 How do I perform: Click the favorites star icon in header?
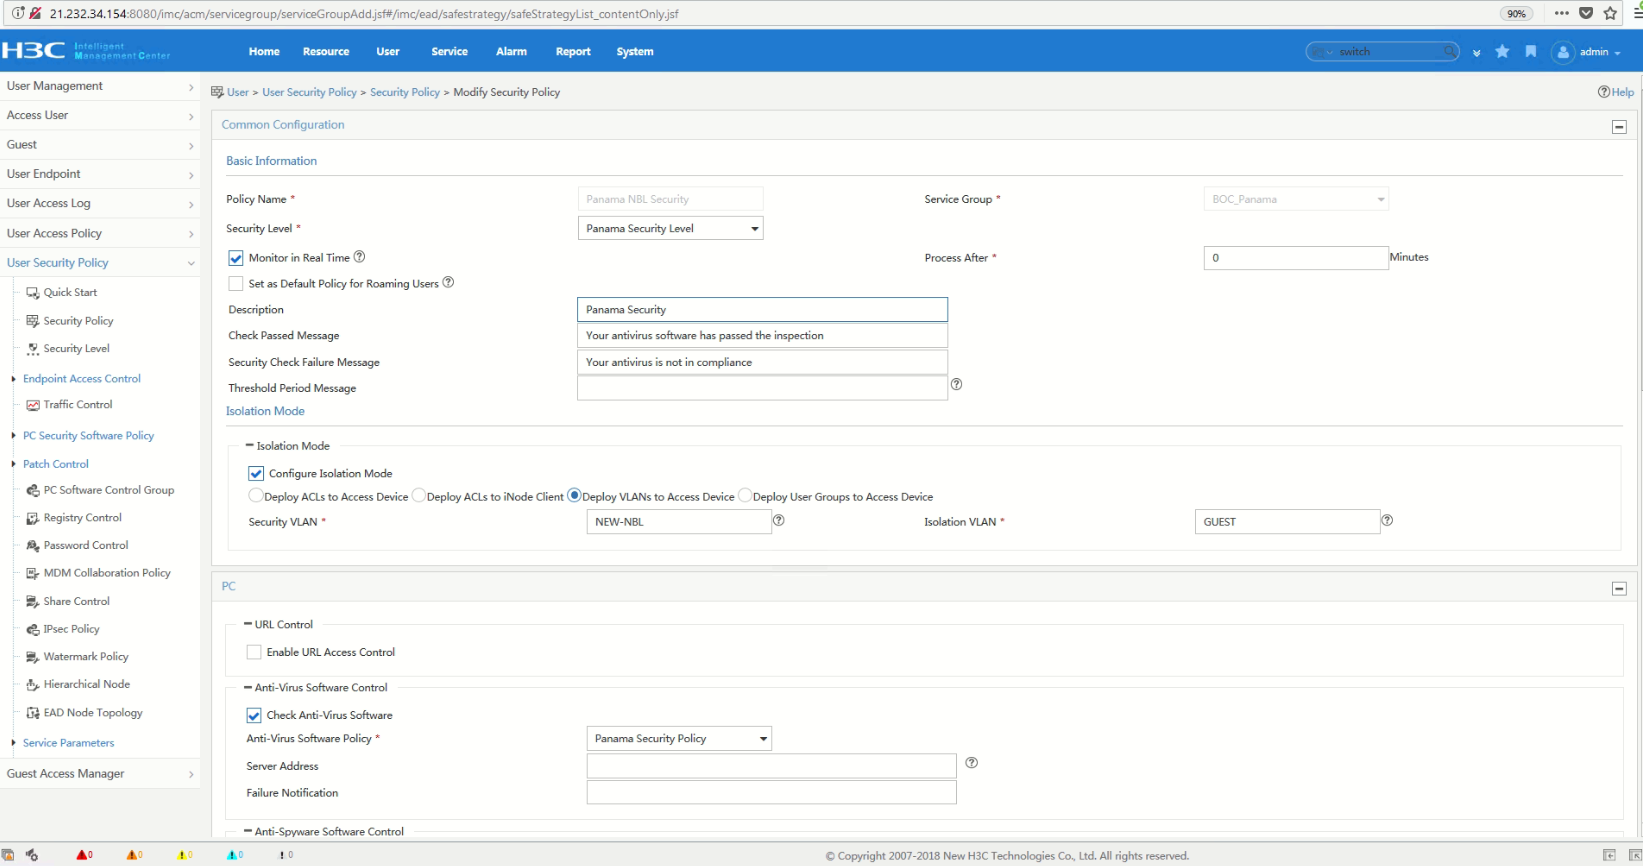click(x=1502, y=52)
